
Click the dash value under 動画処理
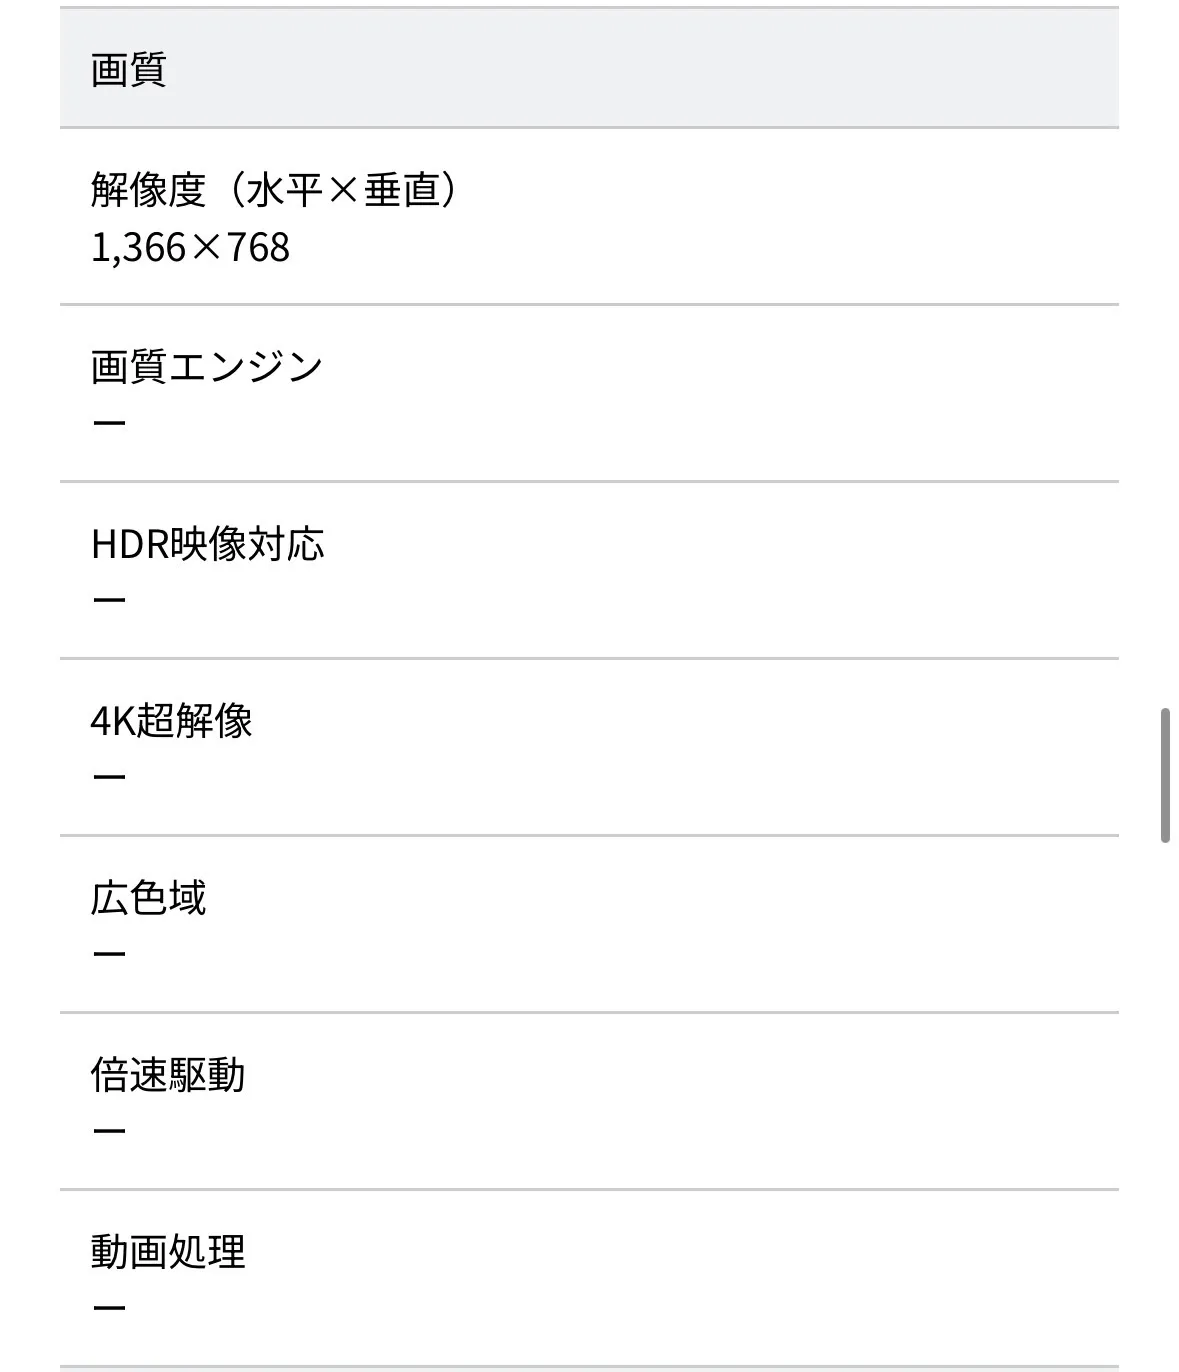[x=109, y=1308]
